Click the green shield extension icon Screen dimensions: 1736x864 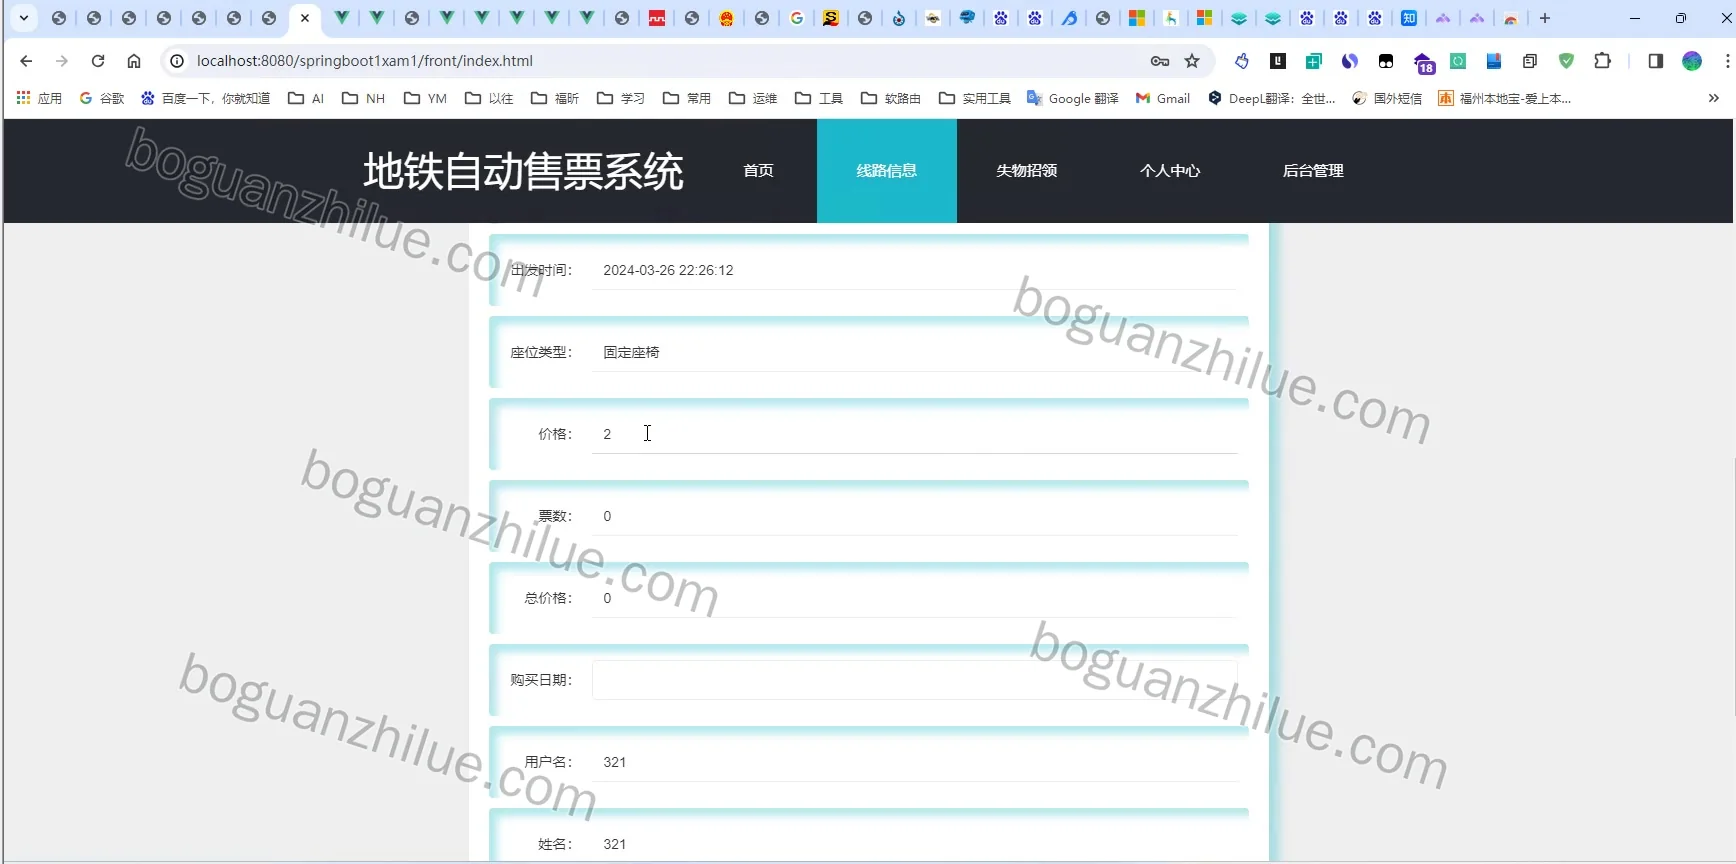point(1567,61)
